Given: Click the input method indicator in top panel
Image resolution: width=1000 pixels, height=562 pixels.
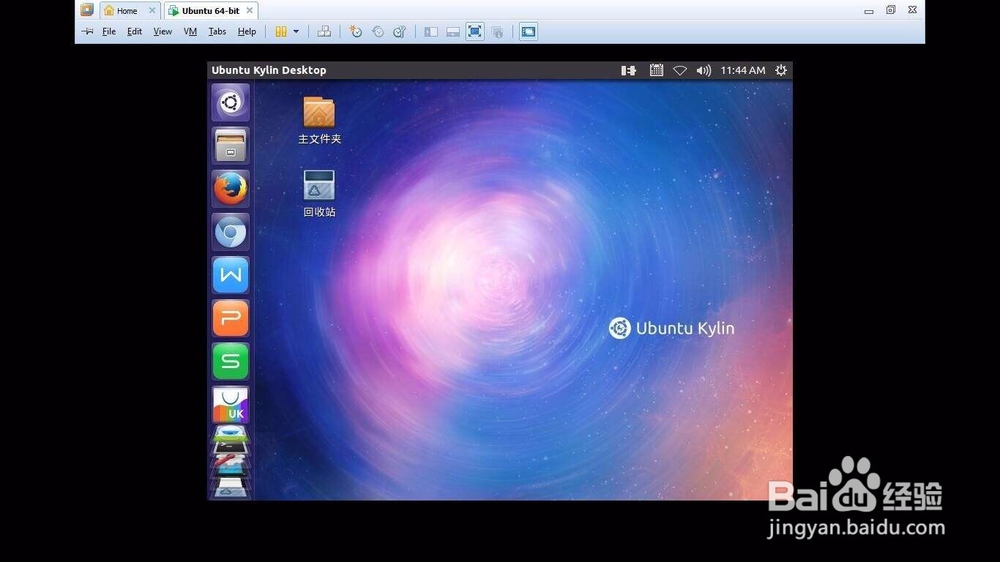Looking at the screenshot, I should [x=629, y=70].
